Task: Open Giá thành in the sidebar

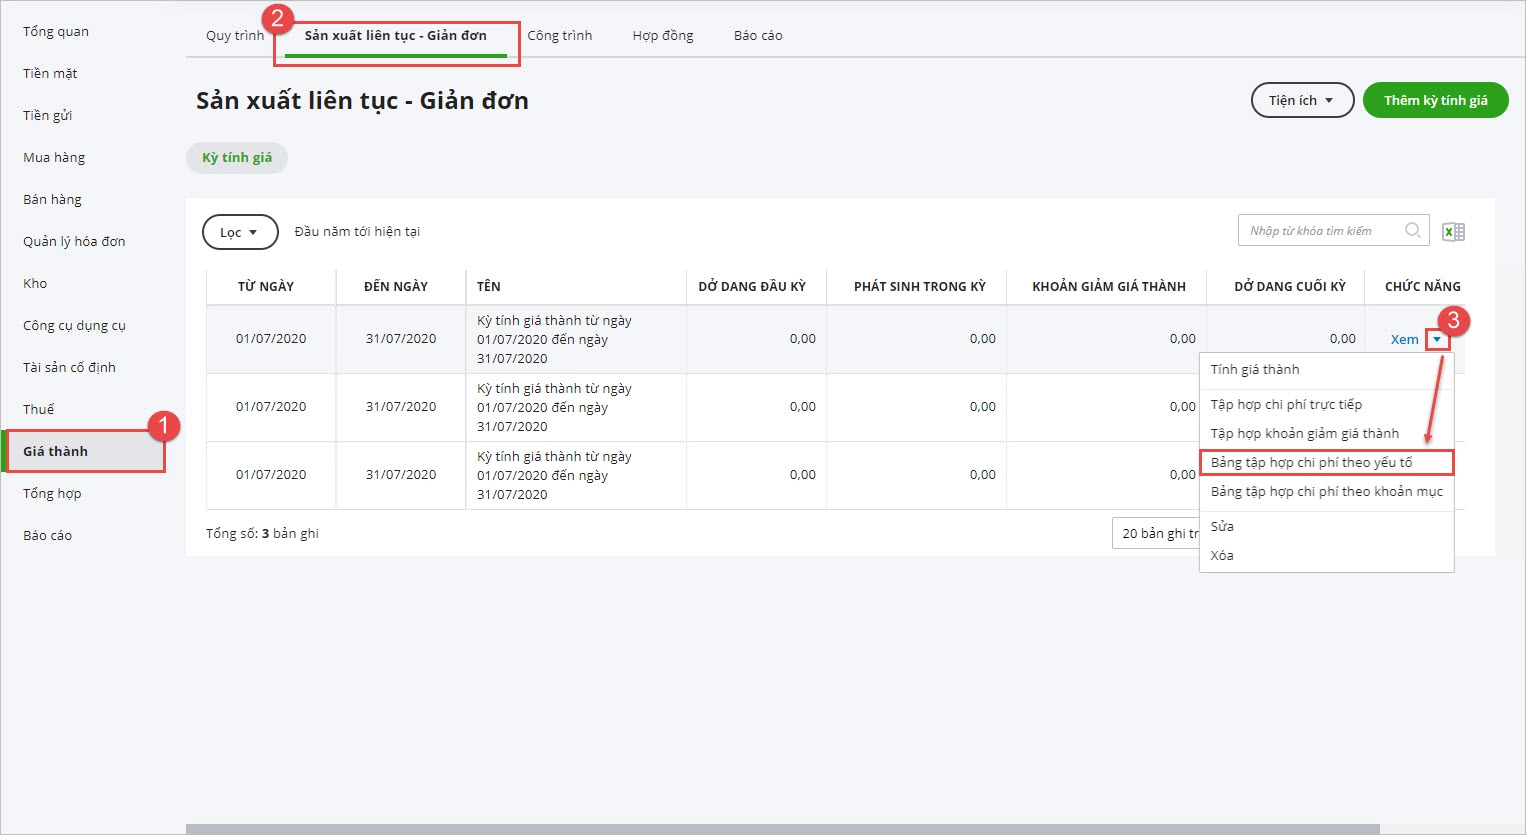Action: point(56,452)
